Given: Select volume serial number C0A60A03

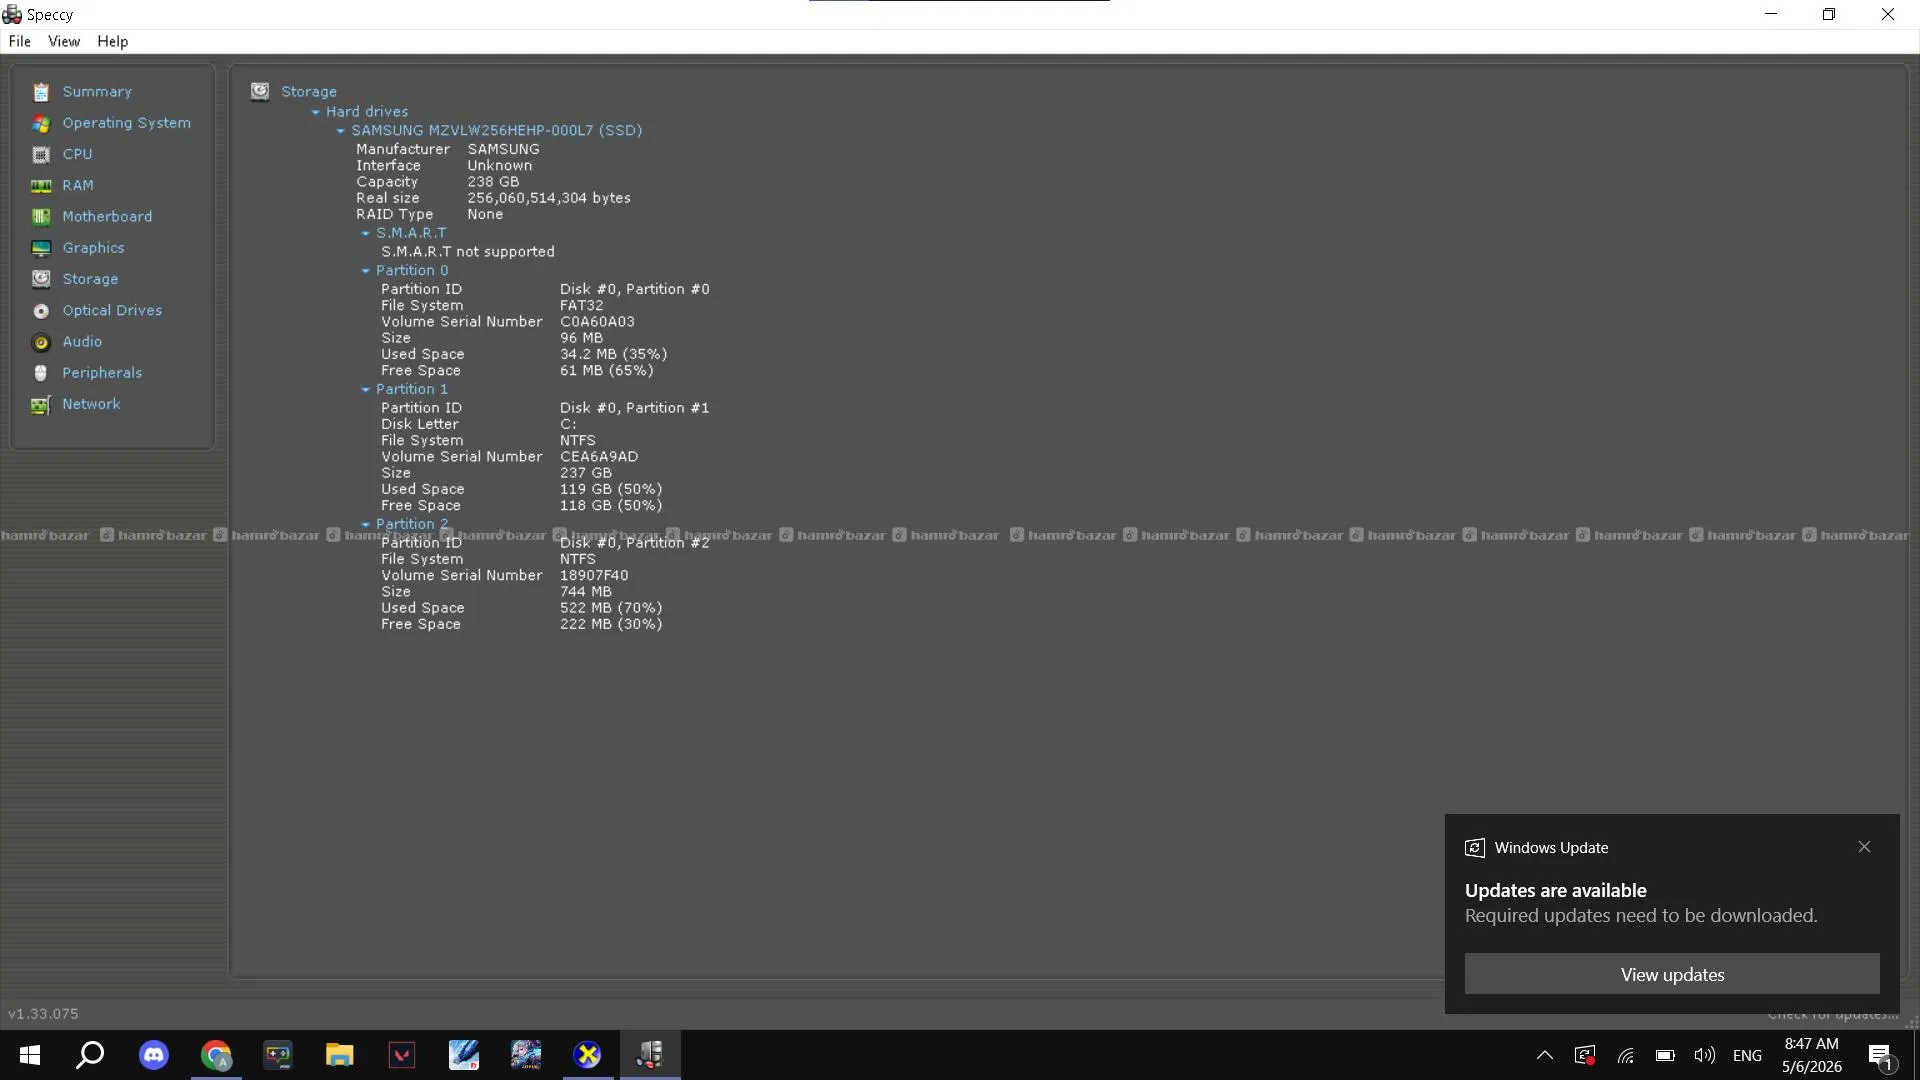Looking at the screenshot, I should coord(597,322).
